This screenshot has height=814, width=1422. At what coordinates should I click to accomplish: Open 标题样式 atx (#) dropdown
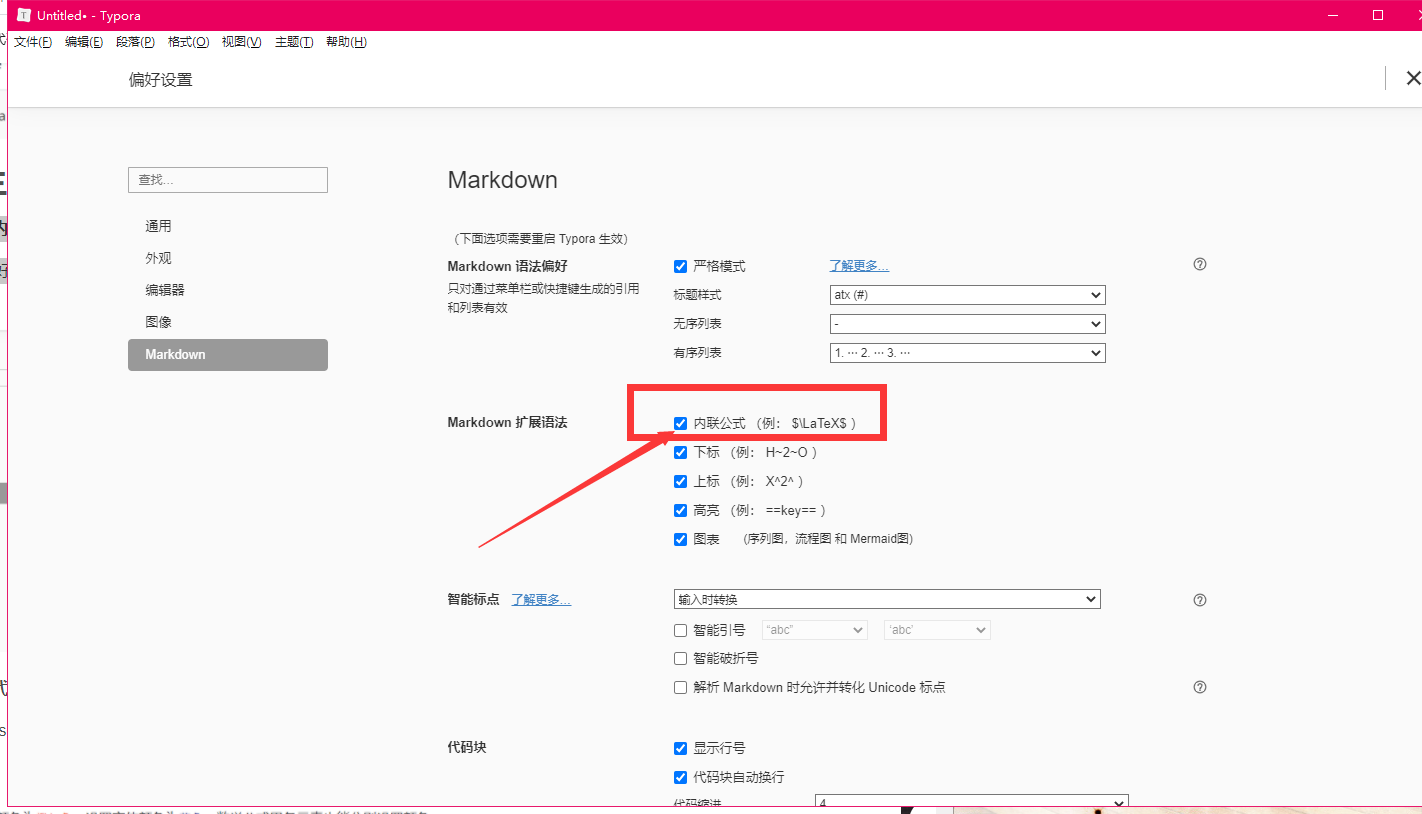(x=967, y=295)
